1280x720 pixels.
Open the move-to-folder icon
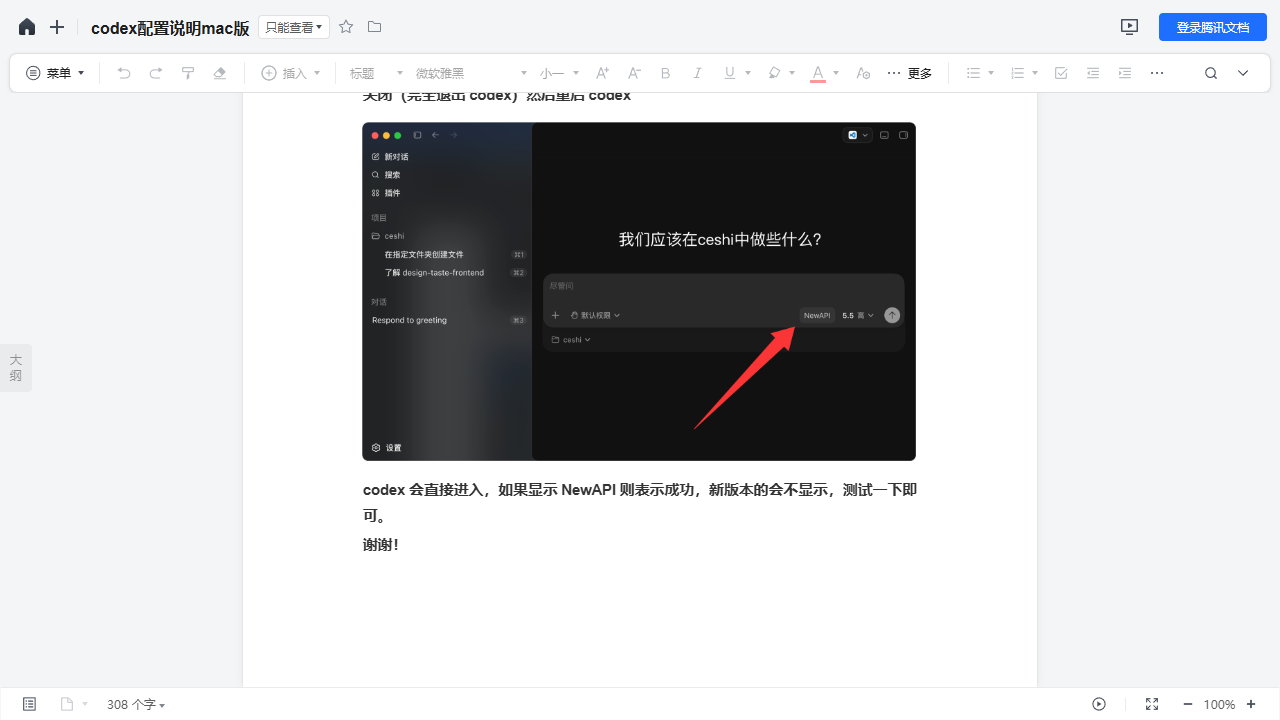pyautogui.click(x=374, y=27)
